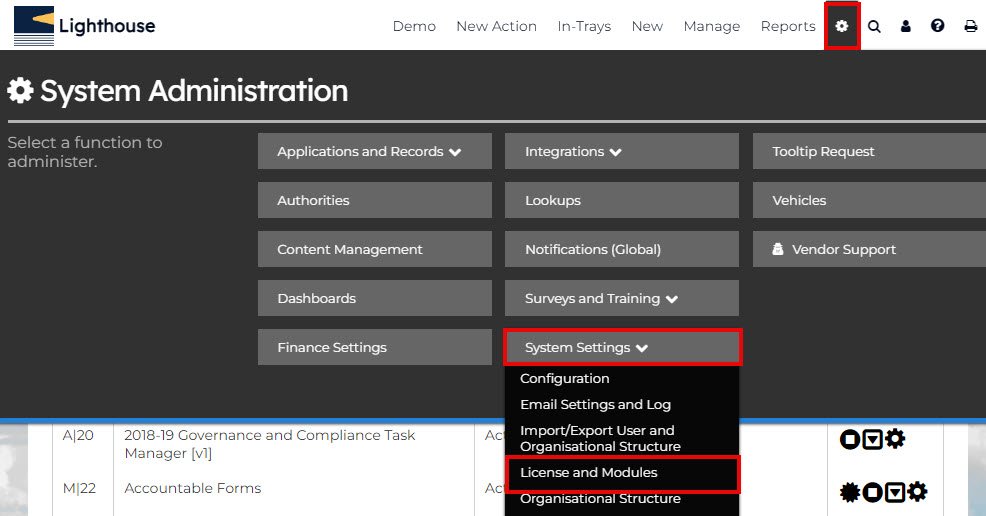This screenshot has width=986, height=516.
Task: Choose Email Settings and Log
Action: [595, 405]
